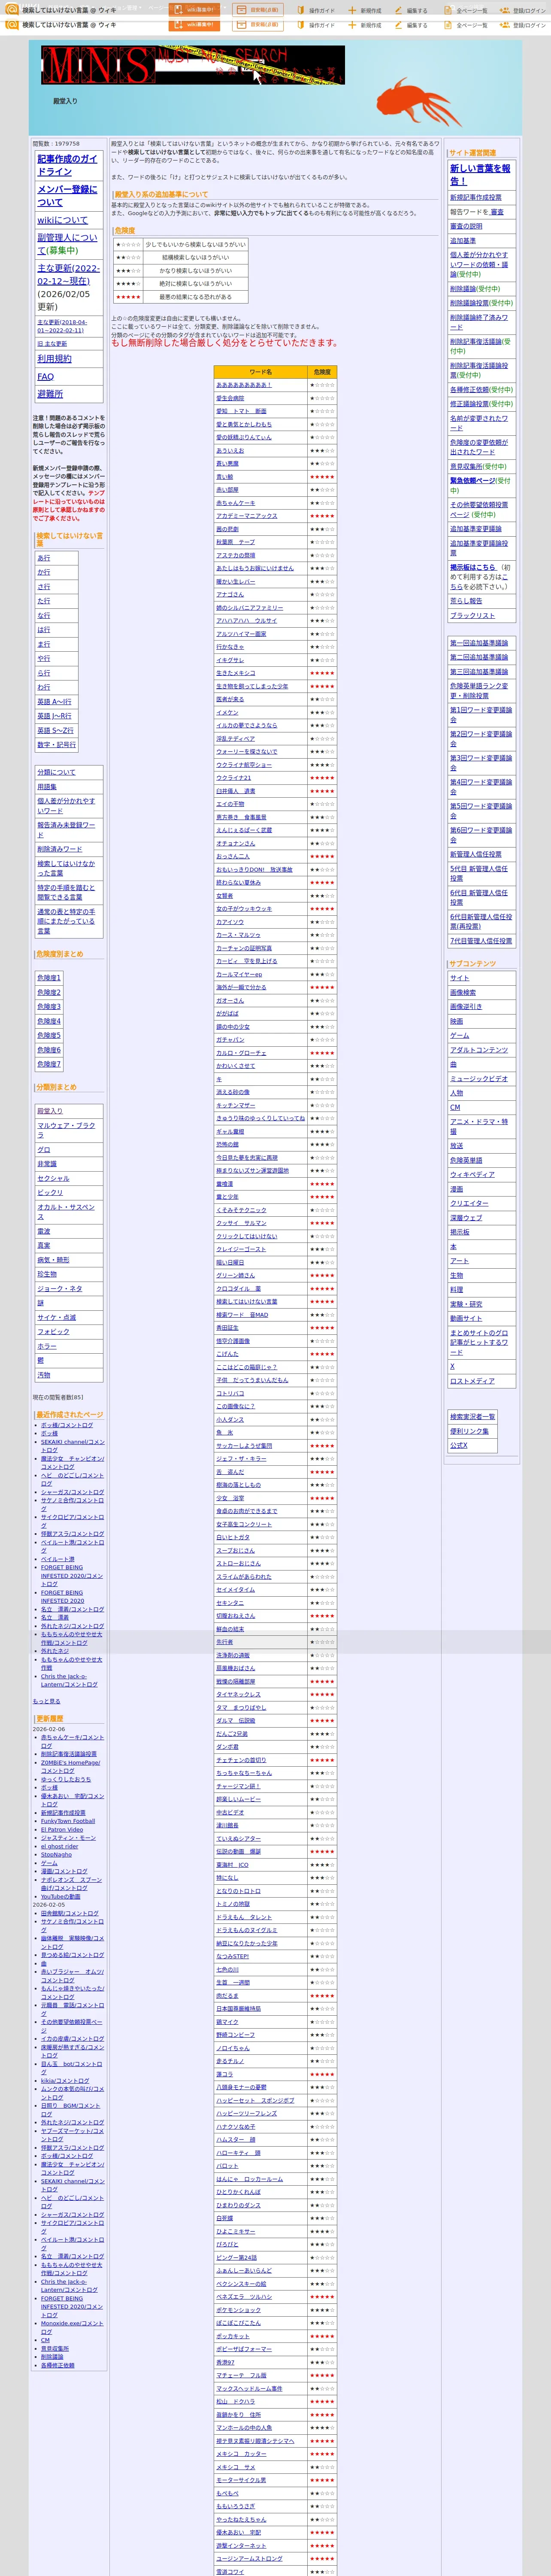551x2576 pixels.
Task: Open 愛生会病院 in the word table
Action: pos(230,398)
